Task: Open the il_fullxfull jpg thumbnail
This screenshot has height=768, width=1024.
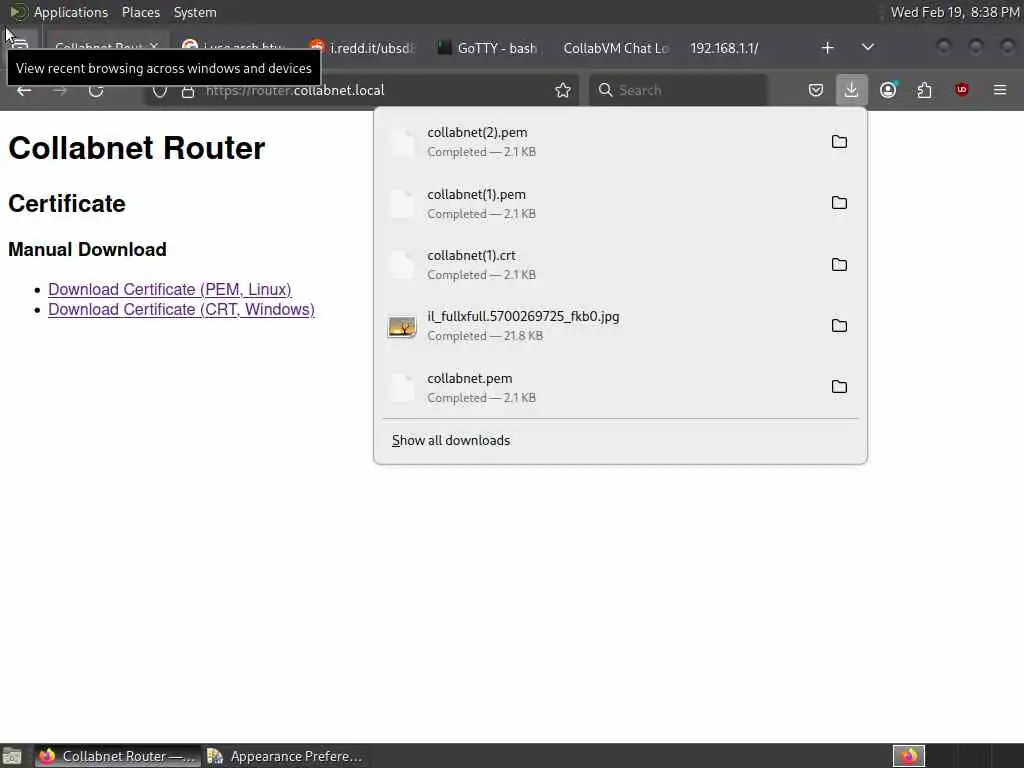Action: point(402,327)
